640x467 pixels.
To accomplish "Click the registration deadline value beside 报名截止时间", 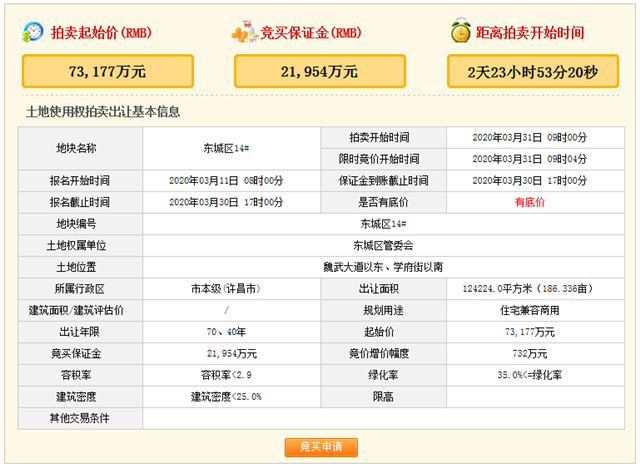I will (226, 202).
